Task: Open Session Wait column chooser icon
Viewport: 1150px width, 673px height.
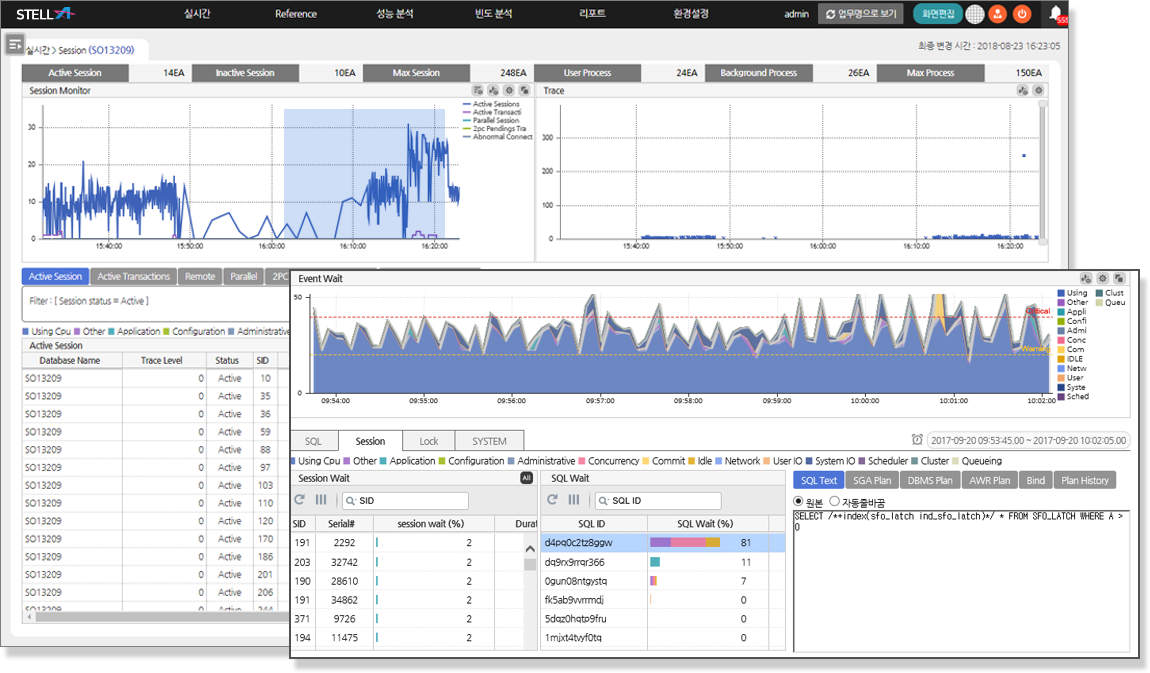Action: tap(321, 500)
